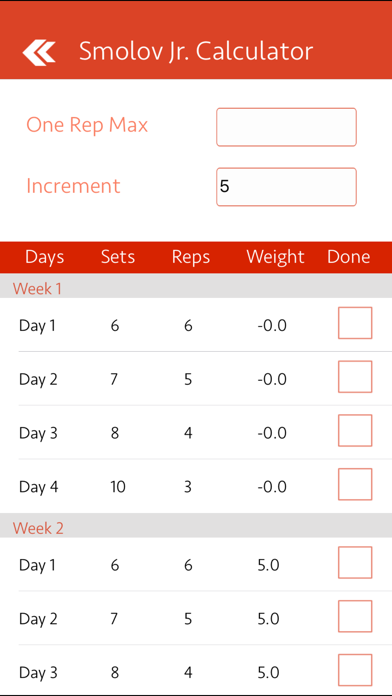The height and width of the screenshot is (696, 392).
Task: Select the Week 1 Day 4 row label
Action: click(38, 487)
